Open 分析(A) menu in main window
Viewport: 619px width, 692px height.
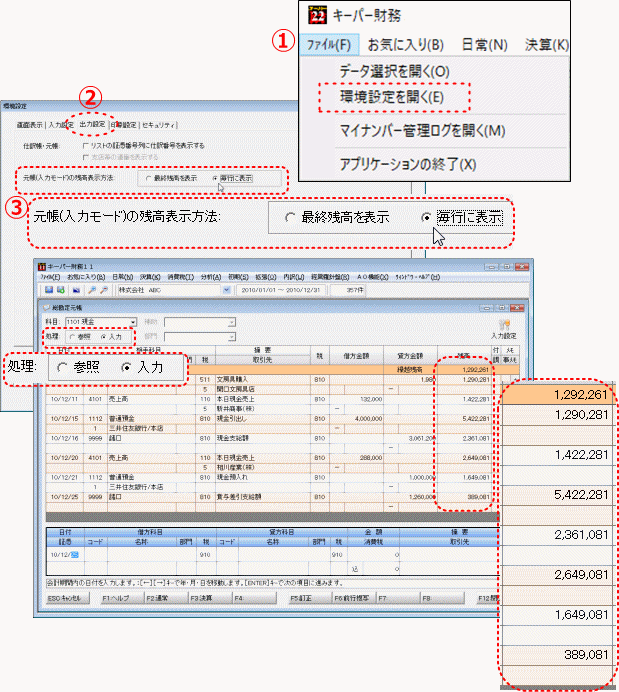(210, 277)
